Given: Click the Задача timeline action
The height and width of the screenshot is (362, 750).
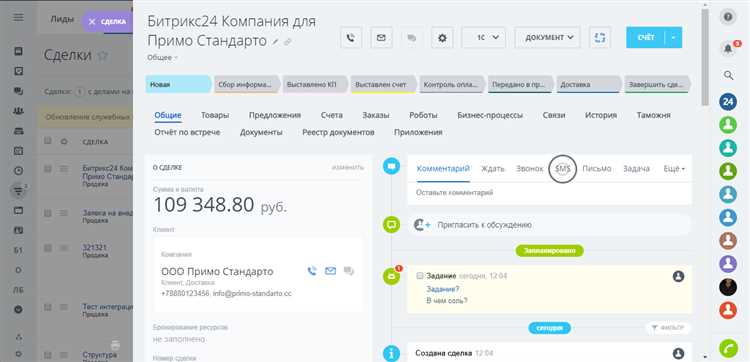Looking at the screenshot, I should point(636,169).
